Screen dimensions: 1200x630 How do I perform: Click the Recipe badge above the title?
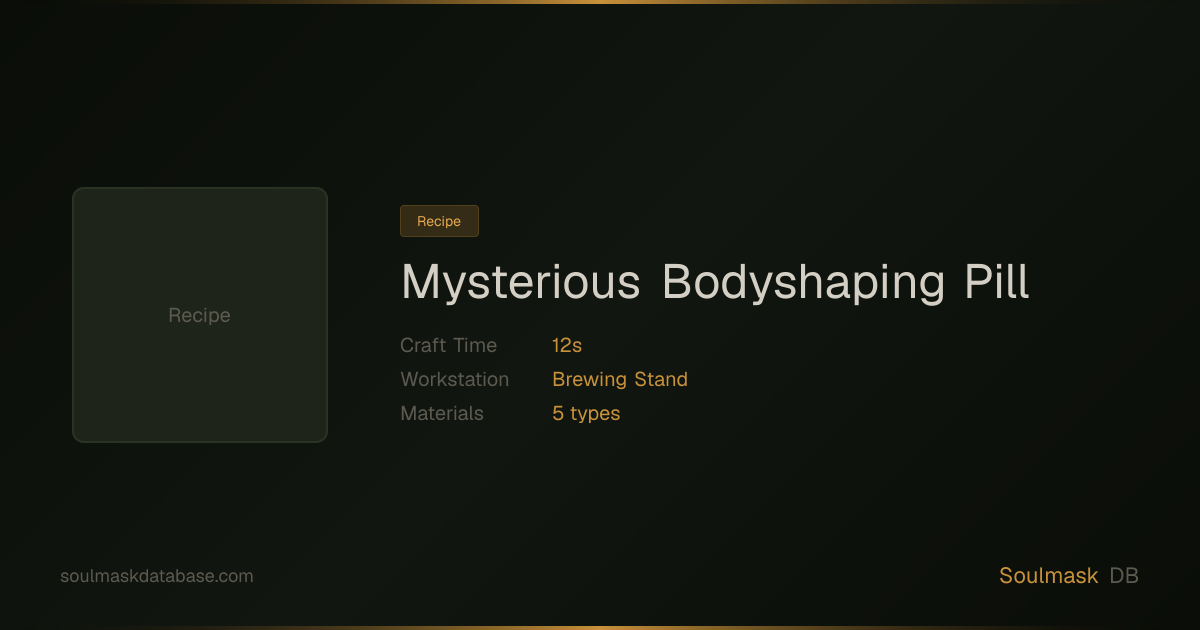click(x=439, y=221)
